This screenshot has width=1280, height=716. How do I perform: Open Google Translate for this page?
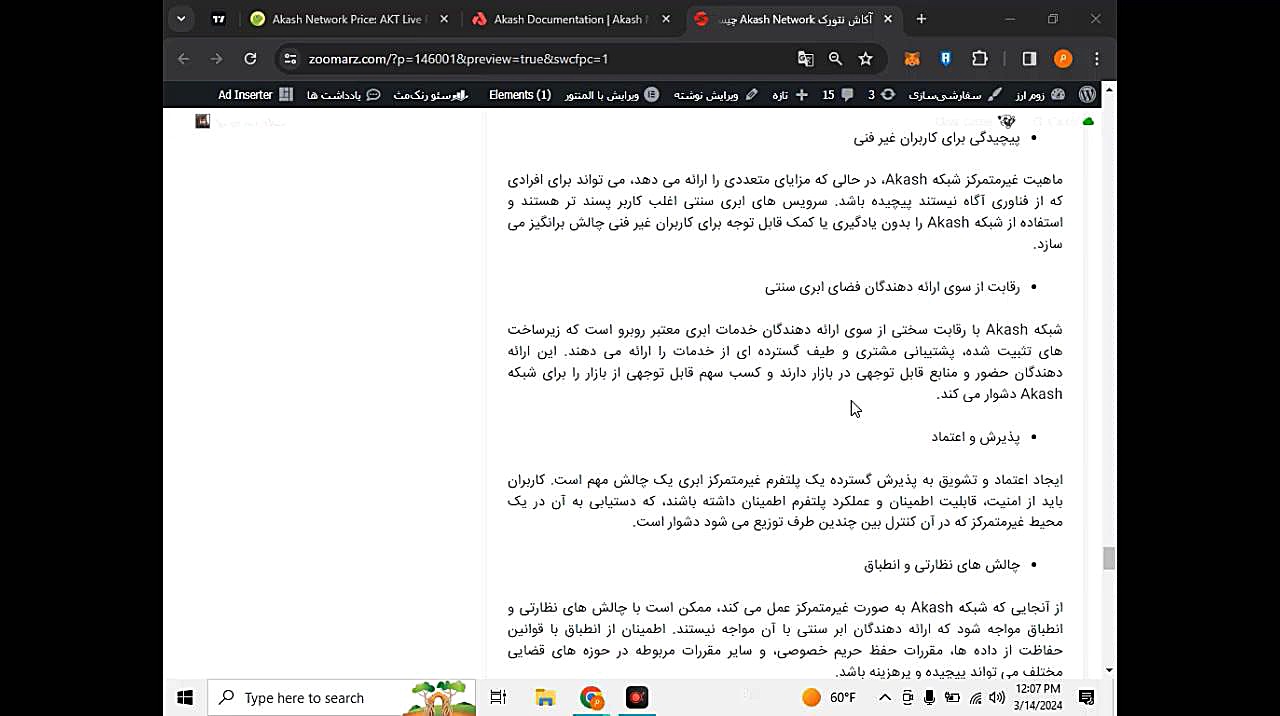pos(805,59)
